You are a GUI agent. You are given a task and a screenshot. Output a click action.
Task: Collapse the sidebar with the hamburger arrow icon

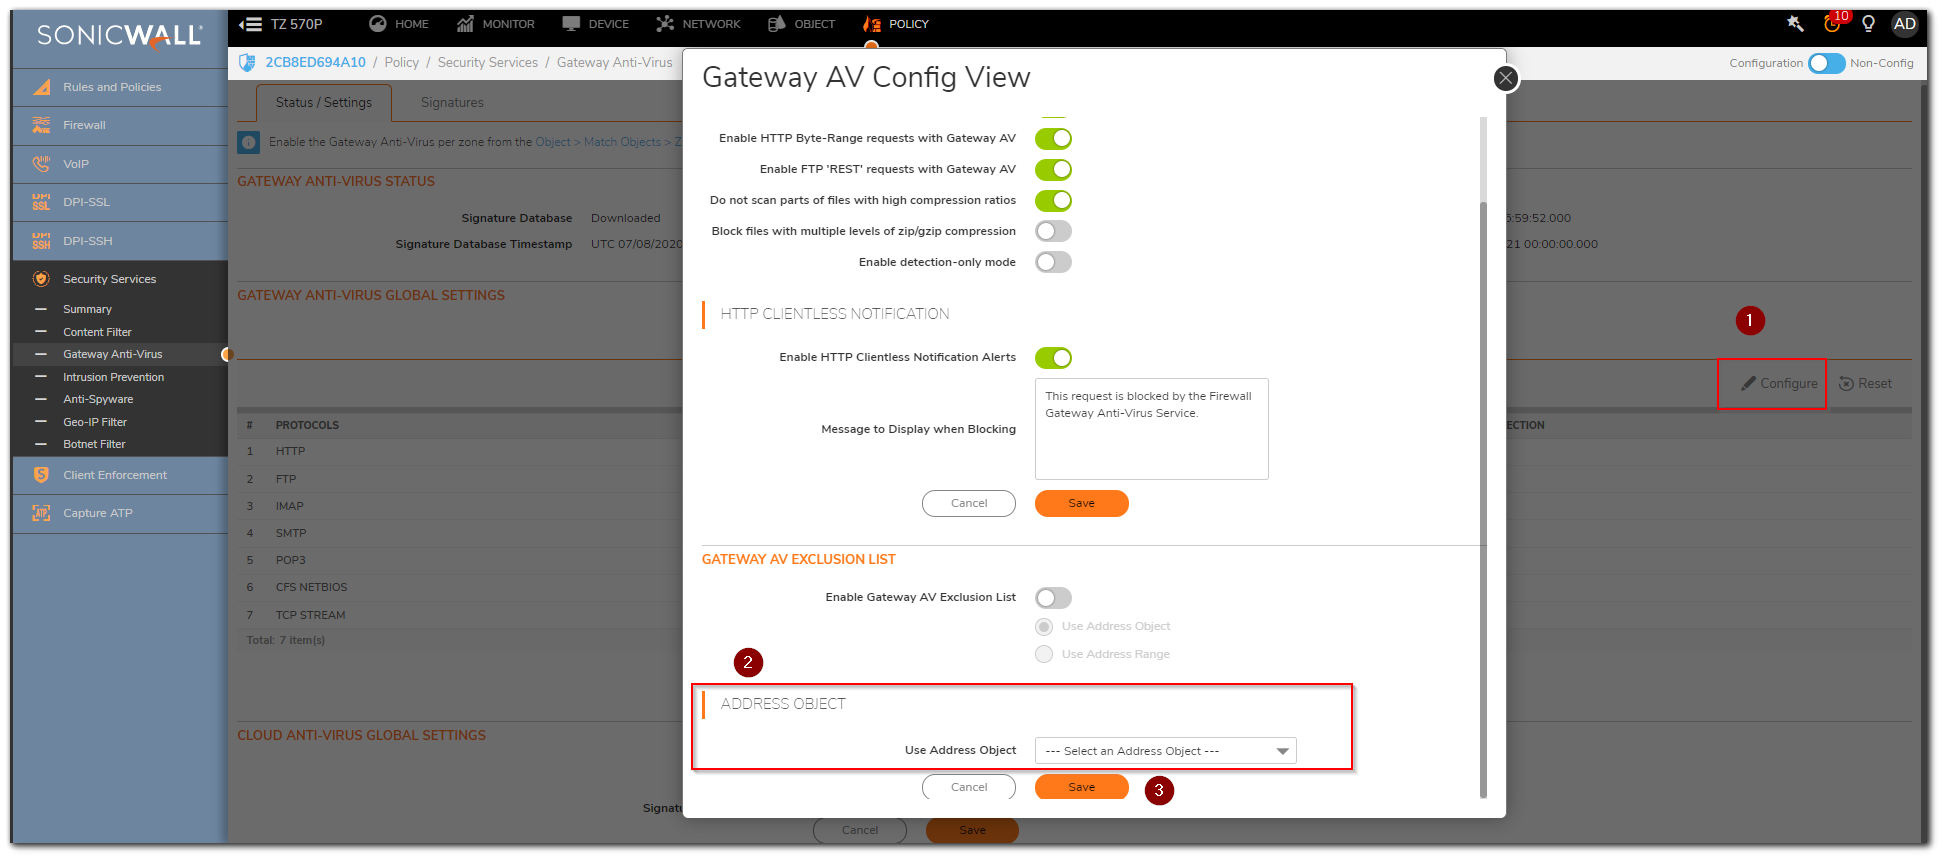click(250, 24)
